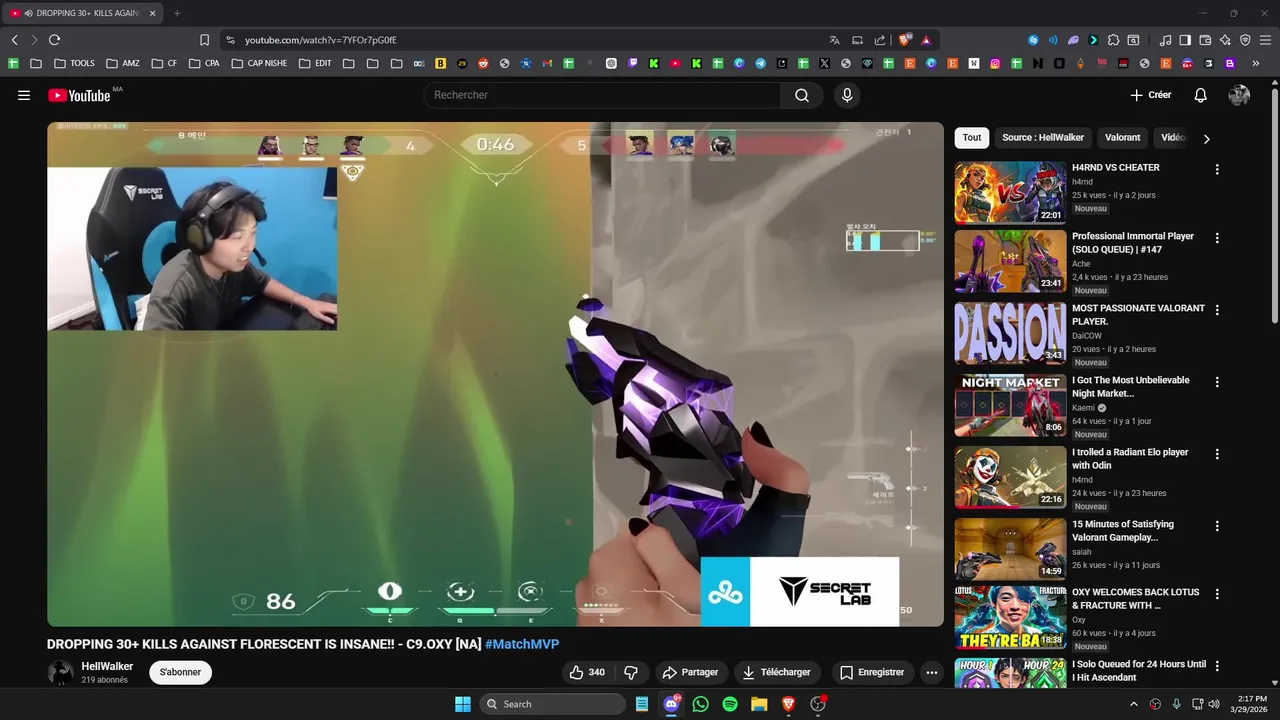Viewport: 1280px width, 720px height.
Task: Show more filter chips with the arrow
Action: [1207, 139]
